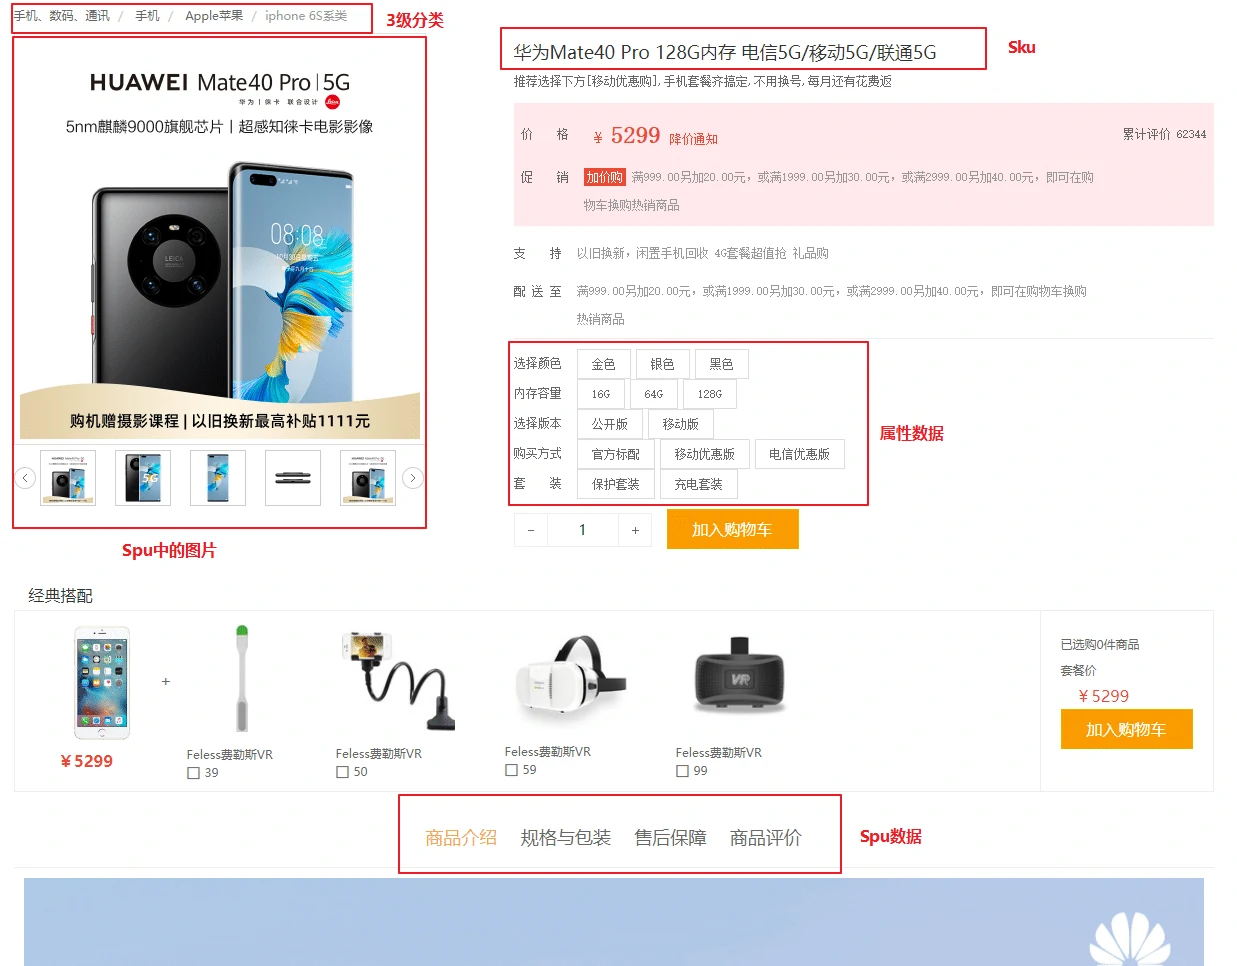Check the accessory checkbox priced 39
The width and height of the screenshot is (1237, 966).
tap(193, 773)
